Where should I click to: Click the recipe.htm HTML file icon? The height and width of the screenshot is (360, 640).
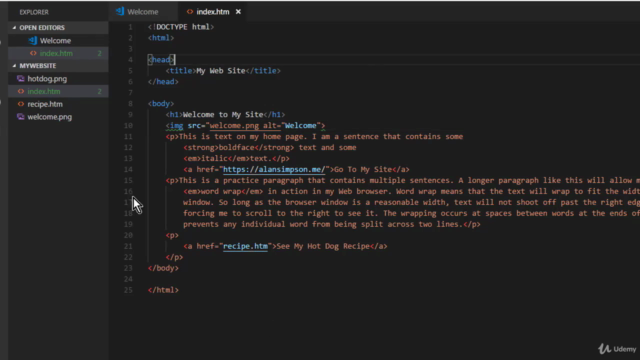(21, 104)
